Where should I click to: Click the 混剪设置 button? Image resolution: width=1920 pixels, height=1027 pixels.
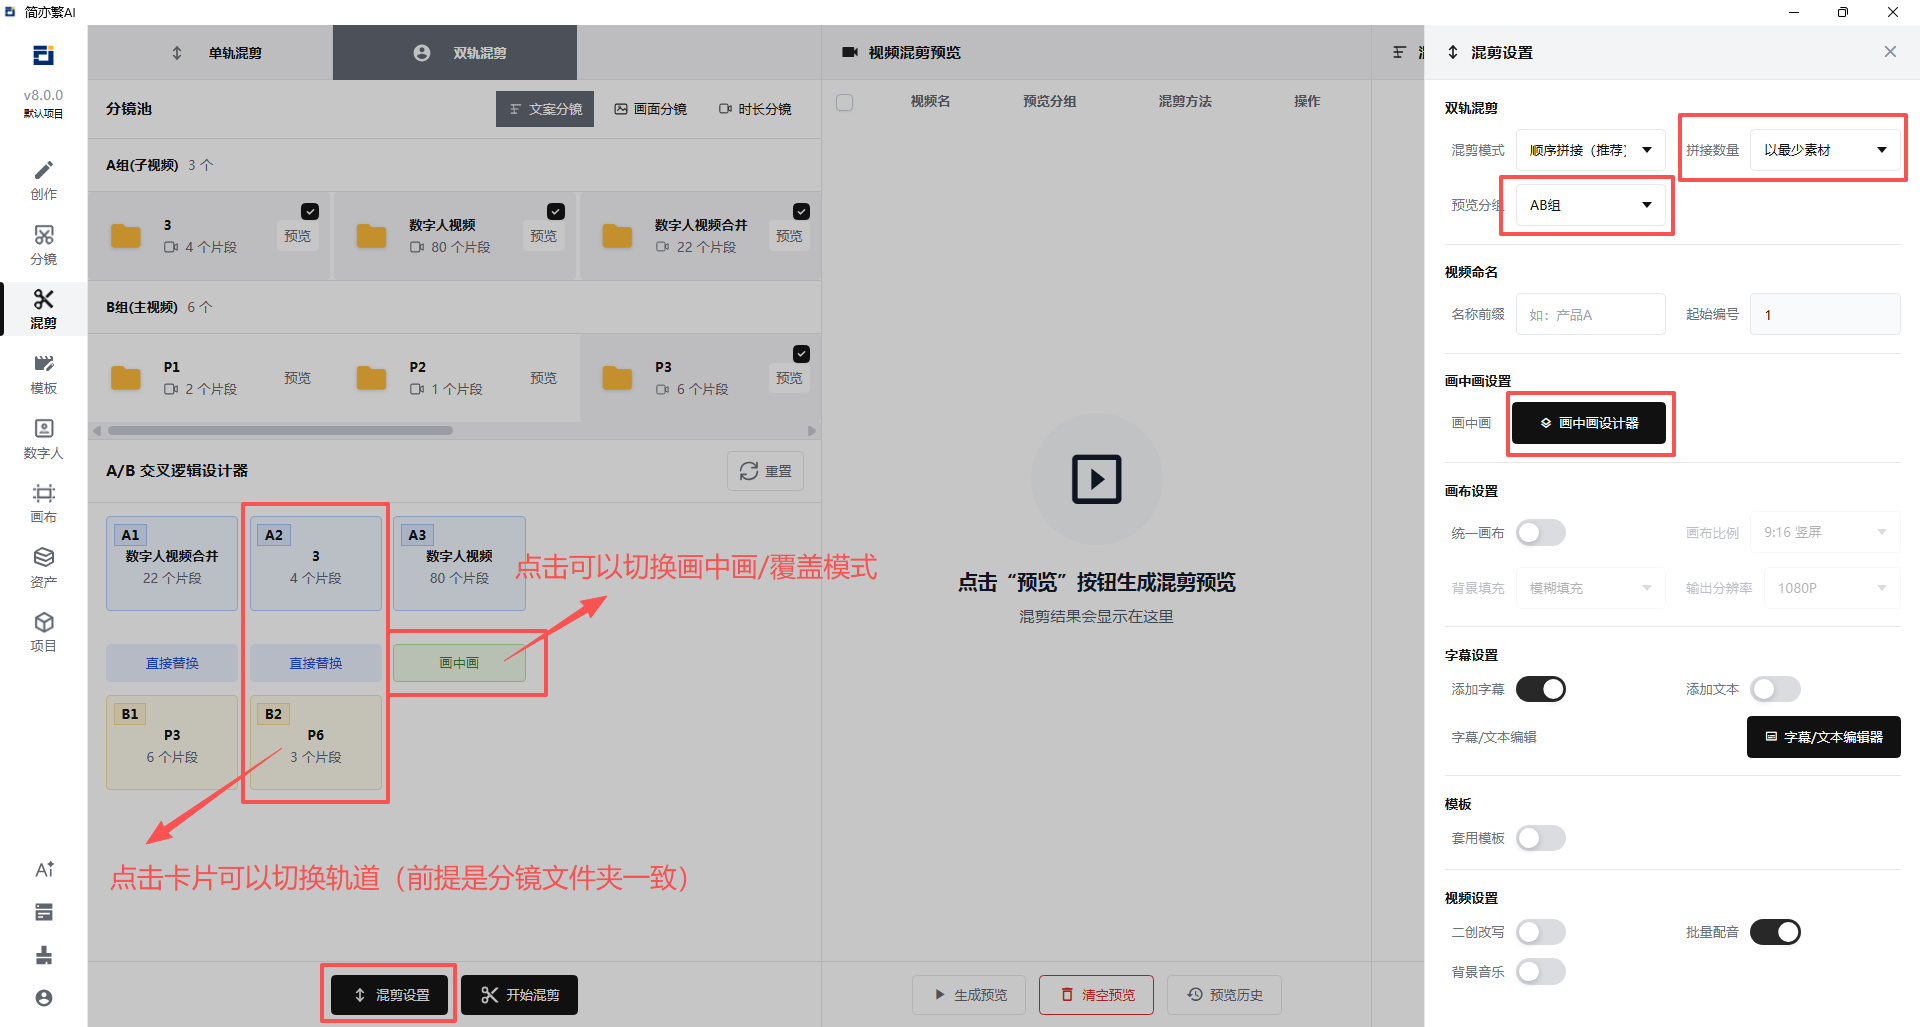pyautogui.click(x=390, y=995)
